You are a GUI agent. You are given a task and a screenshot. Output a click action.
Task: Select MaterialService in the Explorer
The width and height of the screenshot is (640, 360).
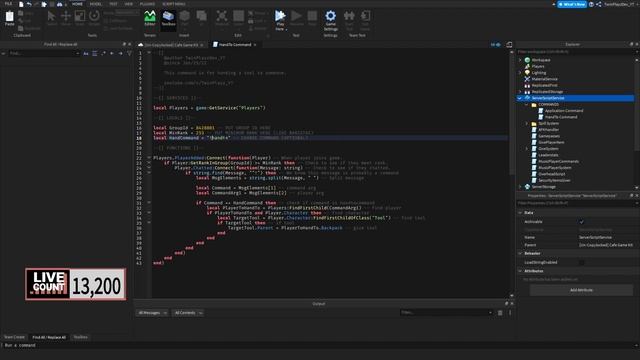(x=544, y=79)
